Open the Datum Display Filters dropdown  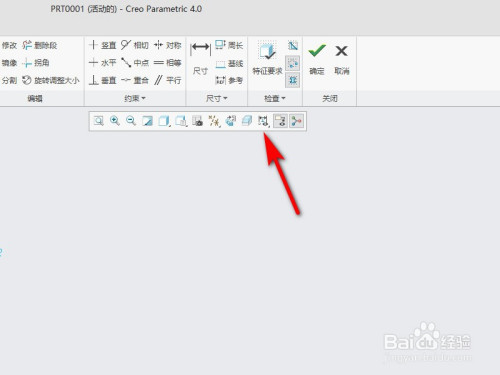click(214, 121)
